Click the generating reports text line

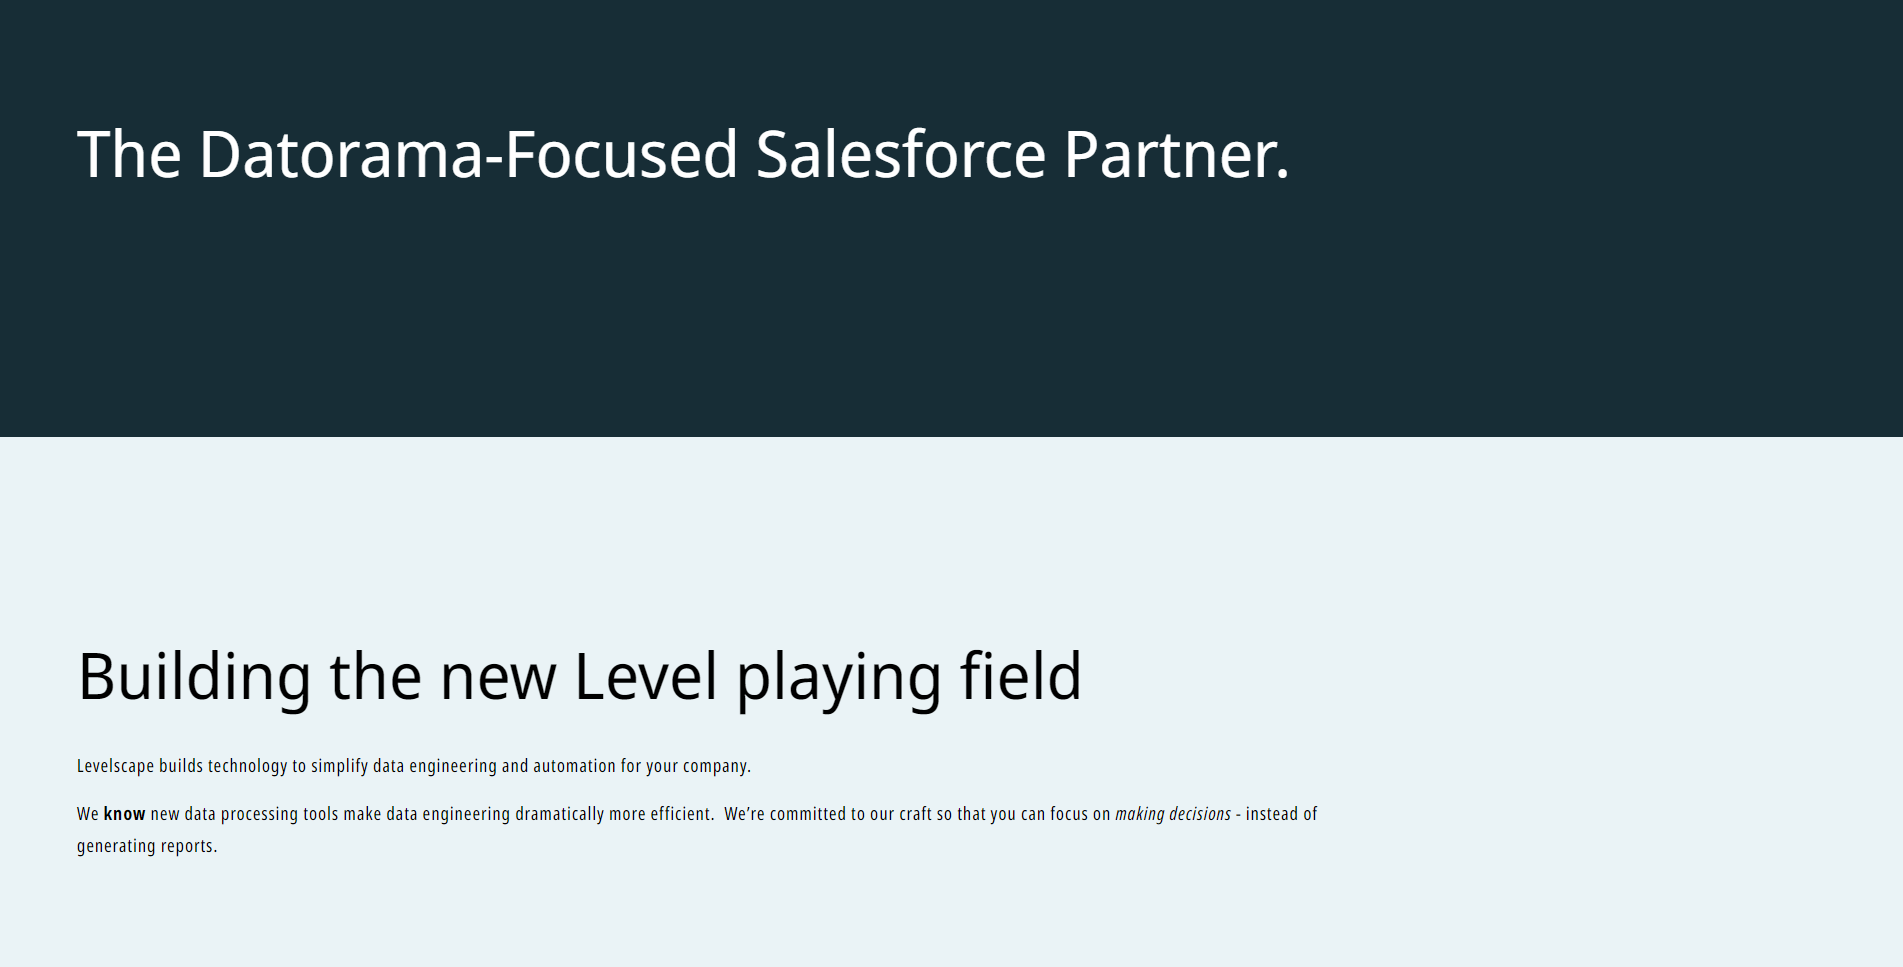coord(147,846)
